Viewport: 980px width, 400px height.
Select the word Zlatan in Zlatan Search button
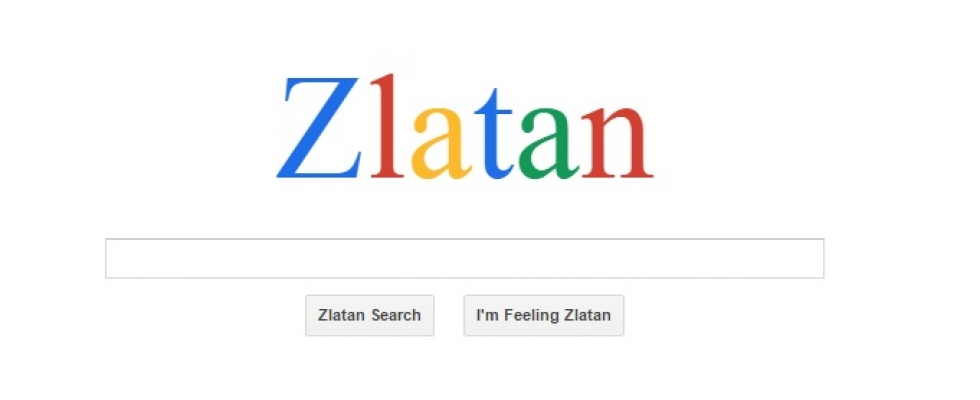pyautogui.click(x=341, y=315)
